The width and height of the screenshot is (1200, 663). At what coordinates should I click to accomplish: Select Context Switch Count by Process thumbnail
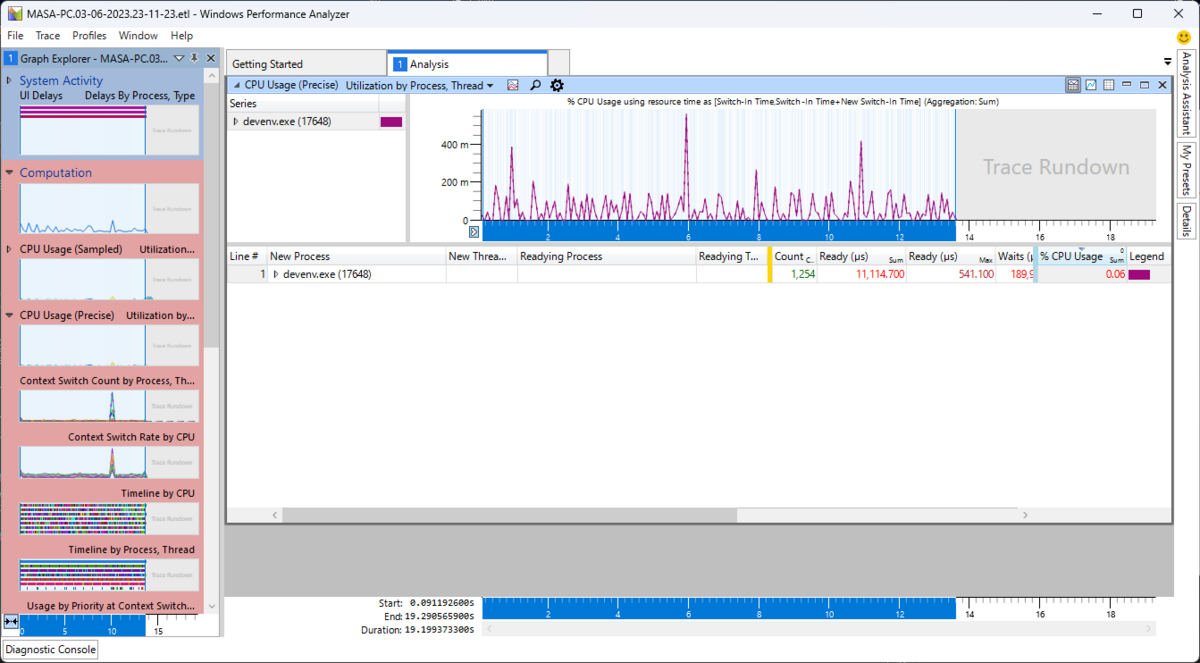109,405
